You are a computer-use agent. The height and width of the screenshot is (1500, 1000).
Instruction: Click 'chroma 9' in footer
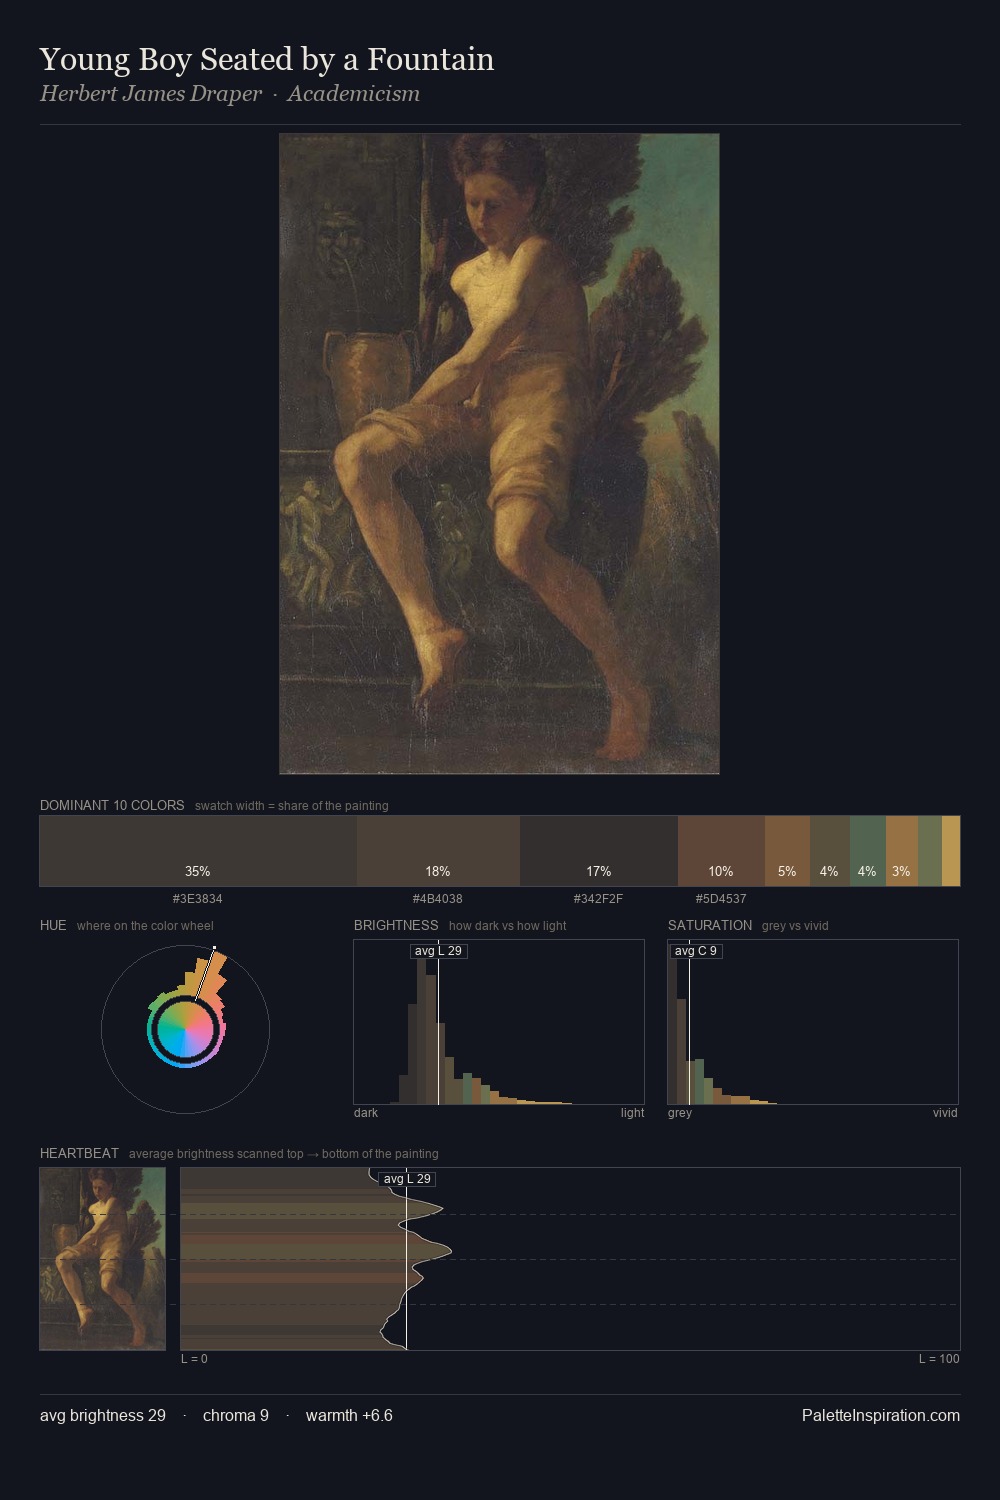click(236, 1416)
